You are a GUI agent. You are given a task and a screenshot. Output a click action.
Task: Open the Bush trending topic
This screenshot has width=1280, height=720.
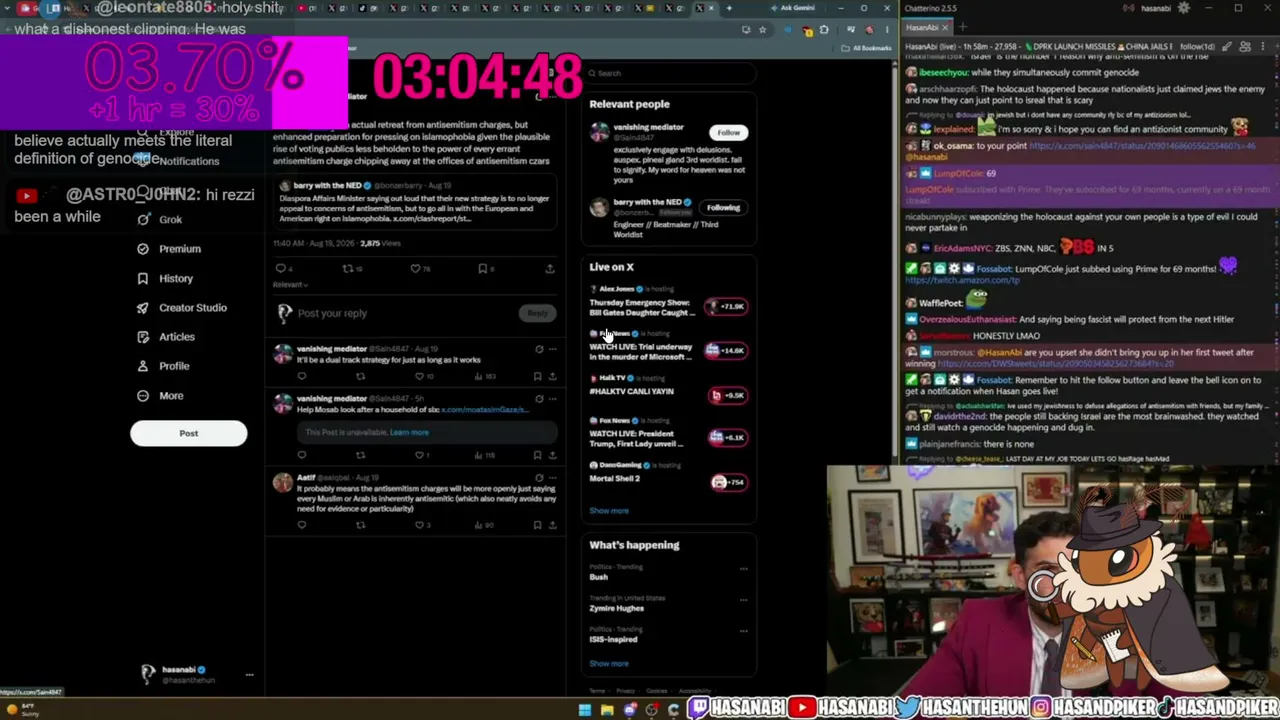click(599, 577)
